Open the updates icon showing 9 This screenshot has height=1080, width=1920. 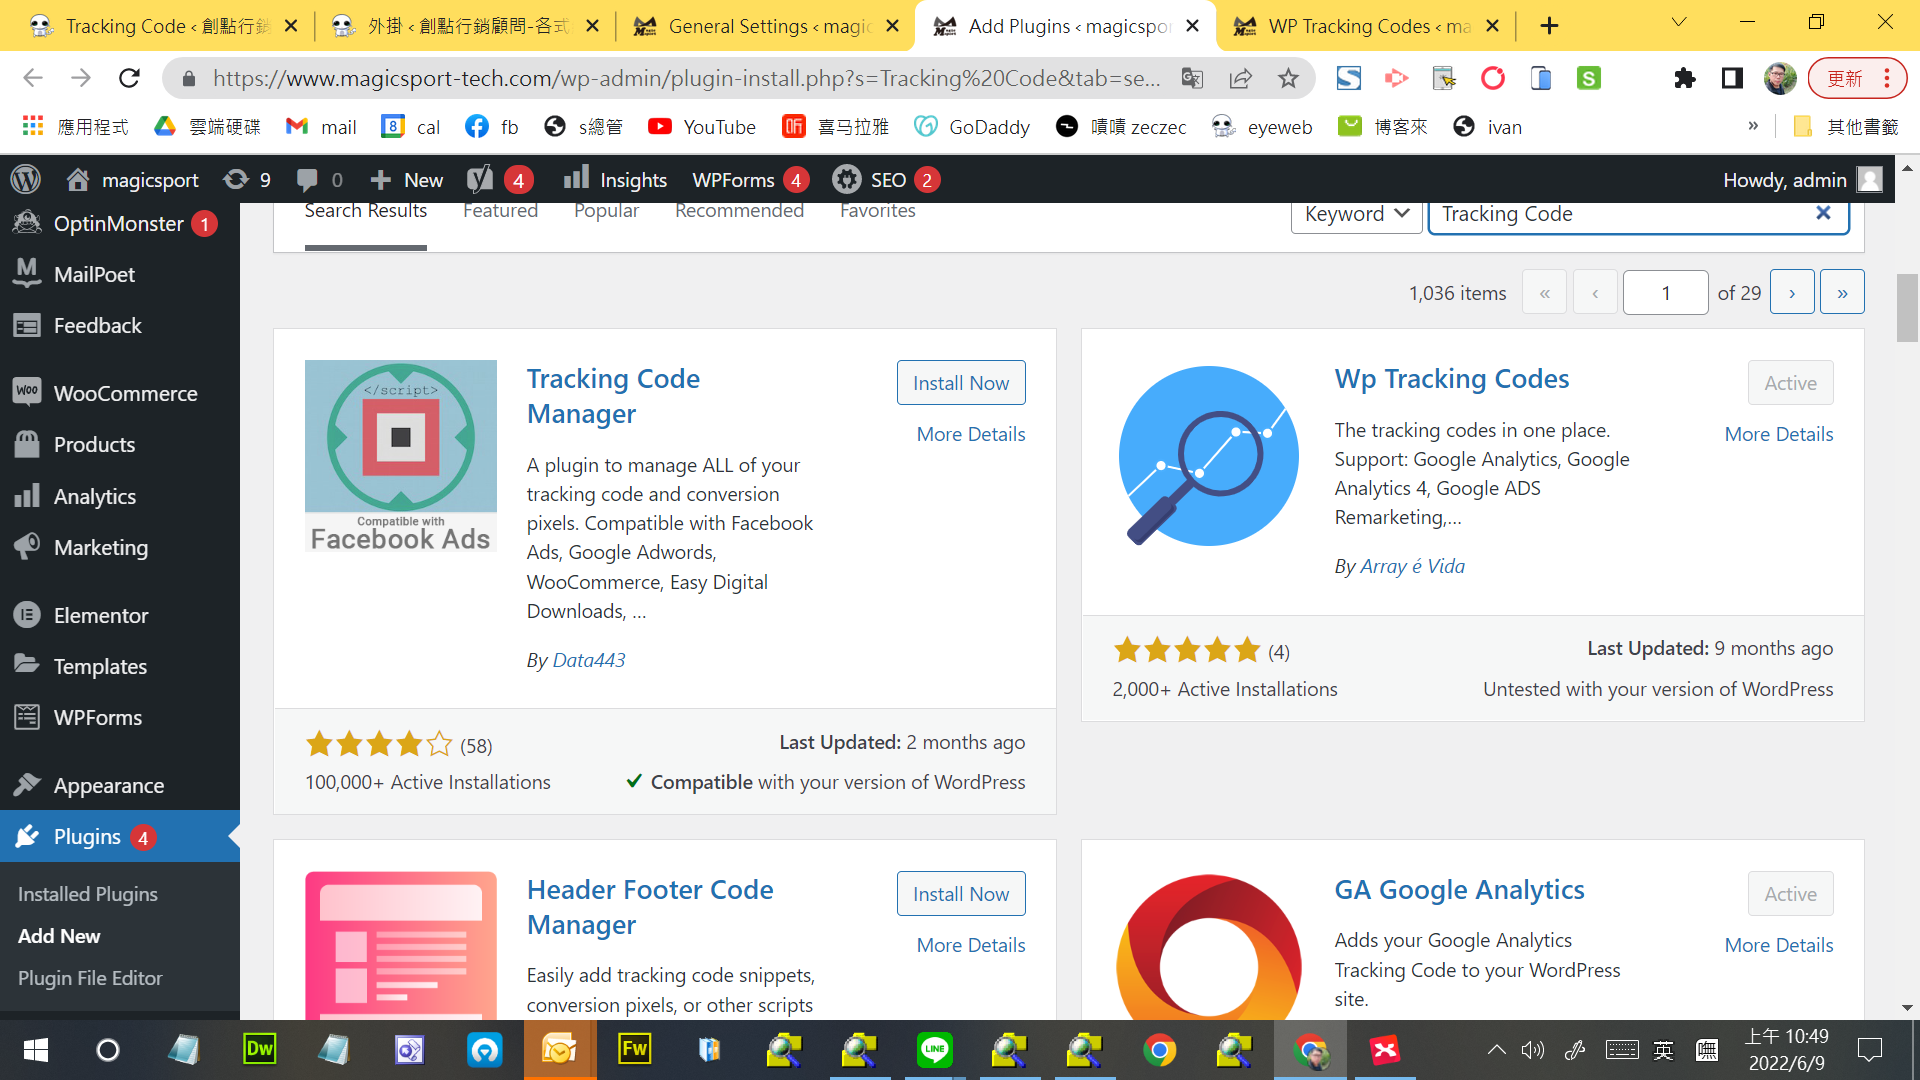click(247, 180)
